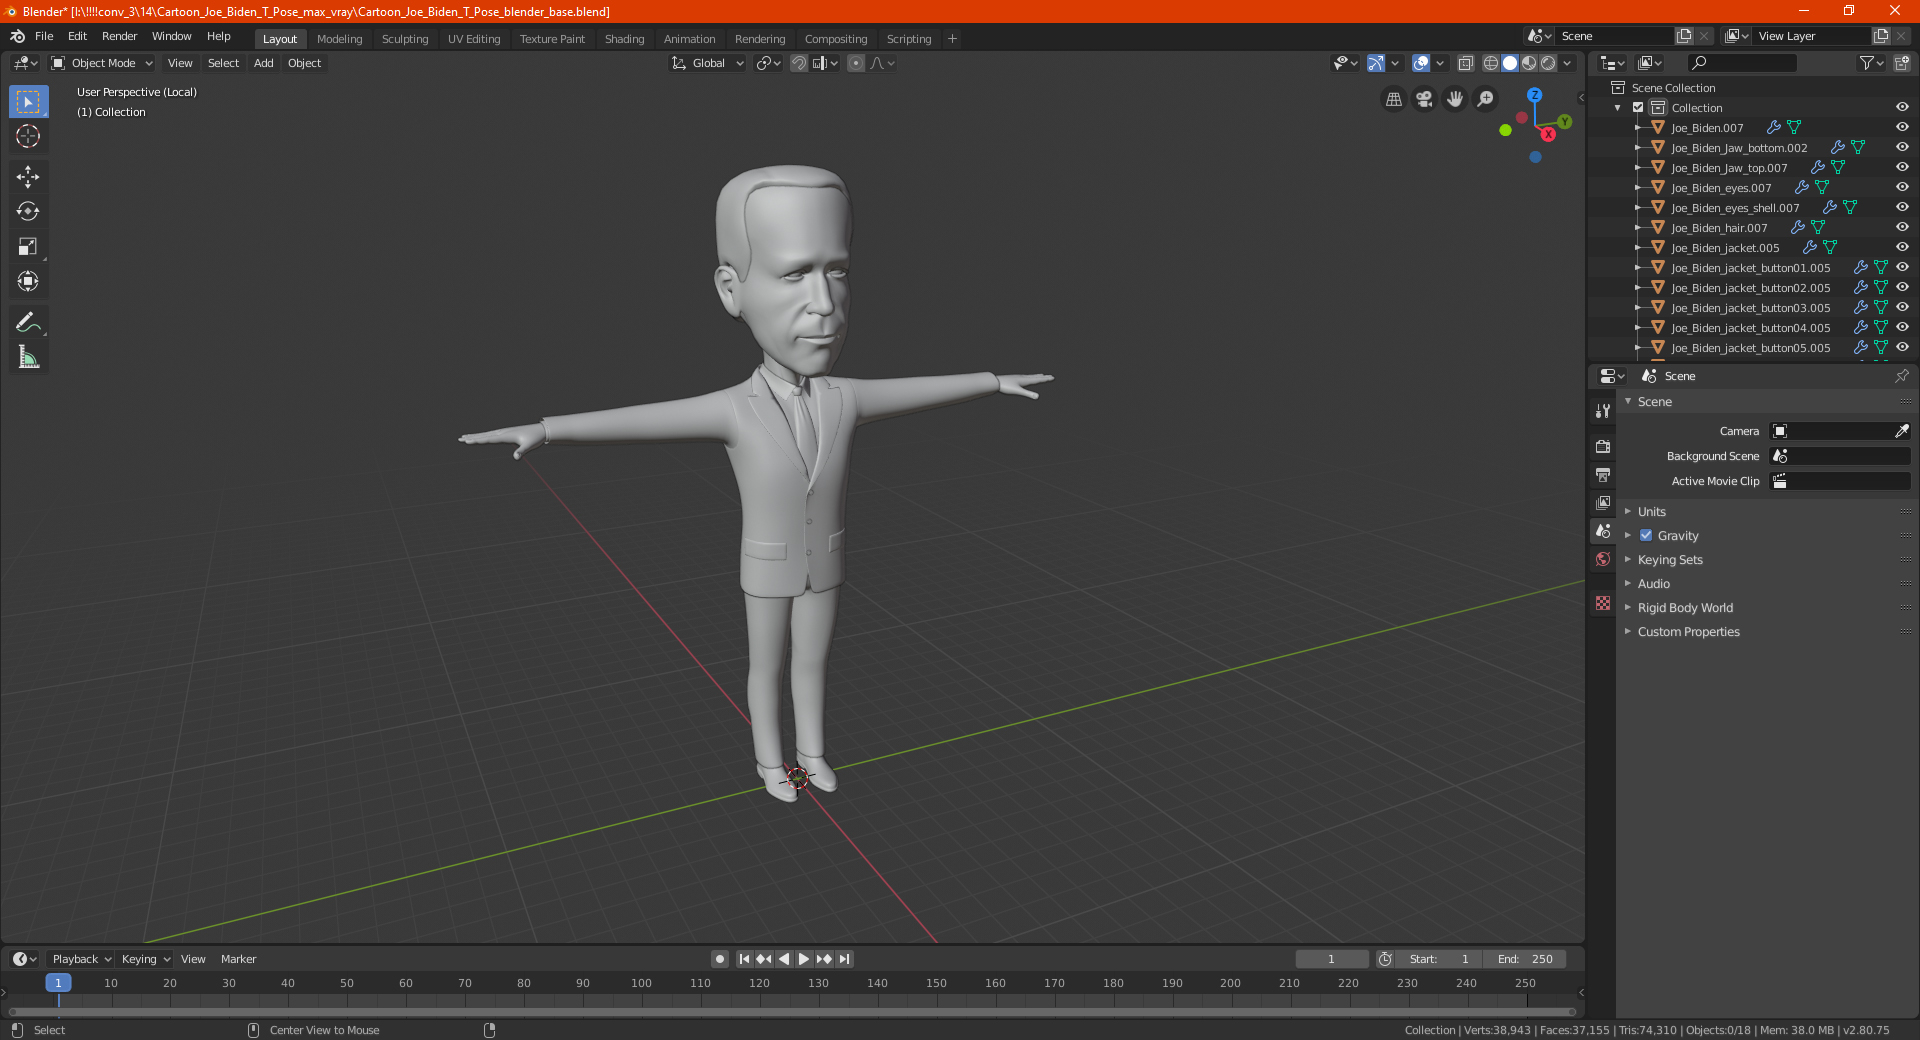The width and height of the screenshot is (1920, 1040).
Task: Open the Global transform orientation dropdown
Action: click(x=708, y=63)
